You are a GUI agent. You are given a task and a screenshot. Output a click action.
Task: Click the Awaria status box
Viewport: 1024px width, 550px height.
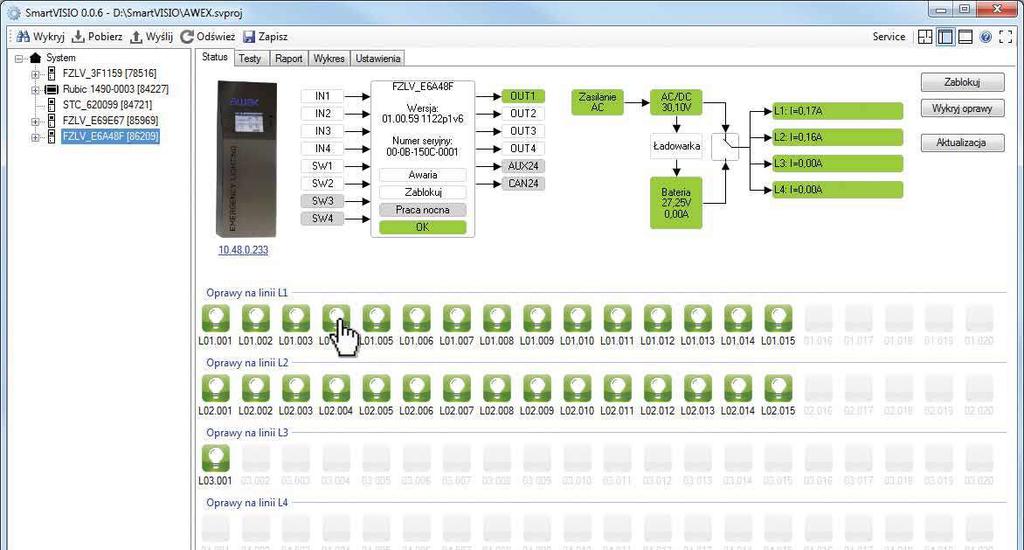pyautogui.click(x=423, y=175)
